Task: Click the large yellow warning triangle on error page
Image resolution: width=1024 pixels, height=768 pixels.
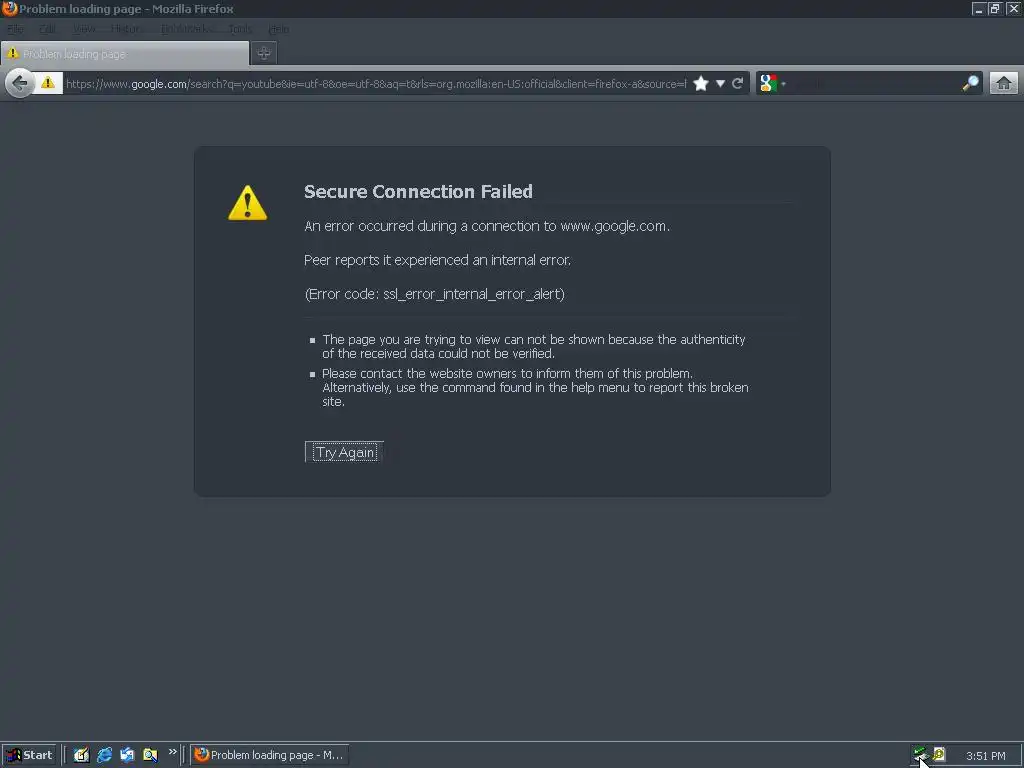Action: pos(248,202)
